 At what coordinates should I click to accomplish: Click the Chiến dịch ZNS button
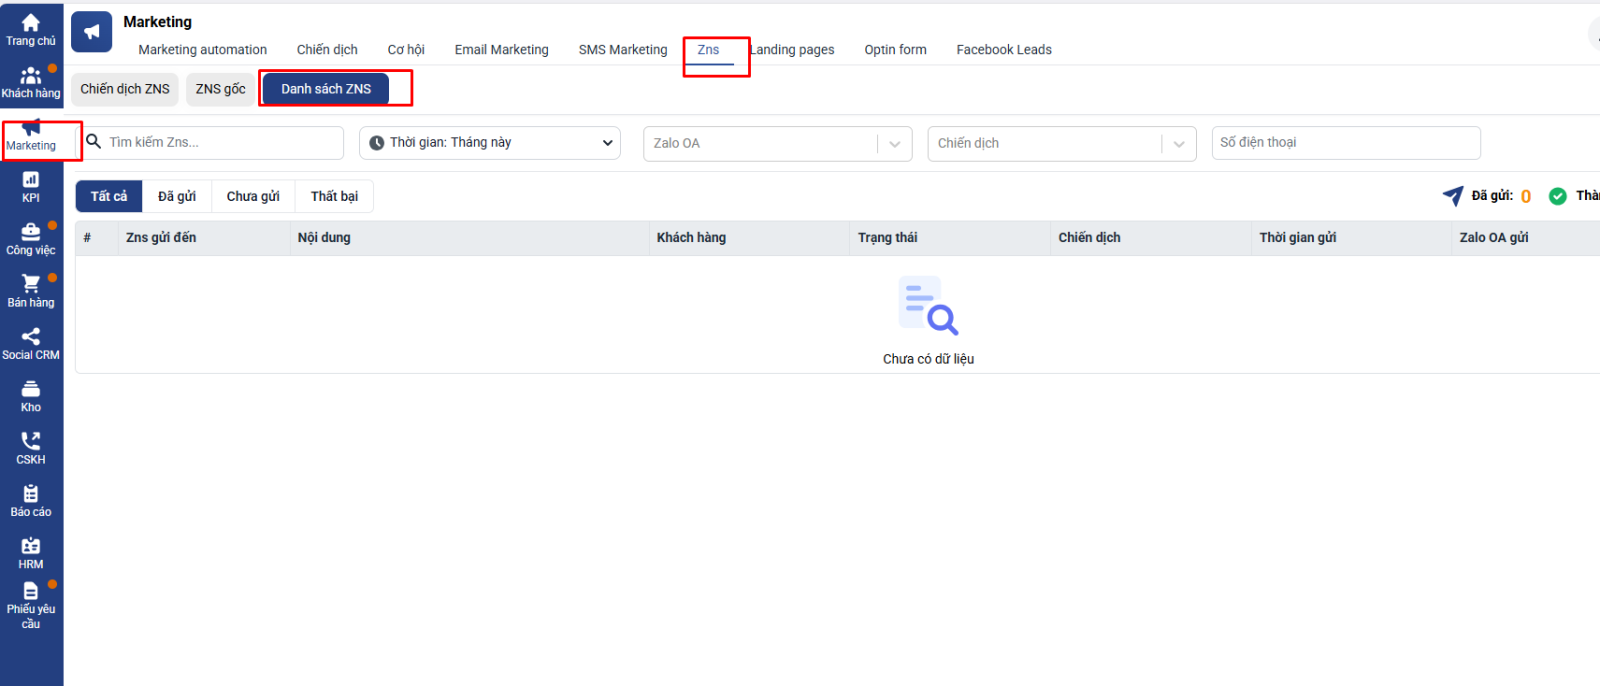click(125, 89)
